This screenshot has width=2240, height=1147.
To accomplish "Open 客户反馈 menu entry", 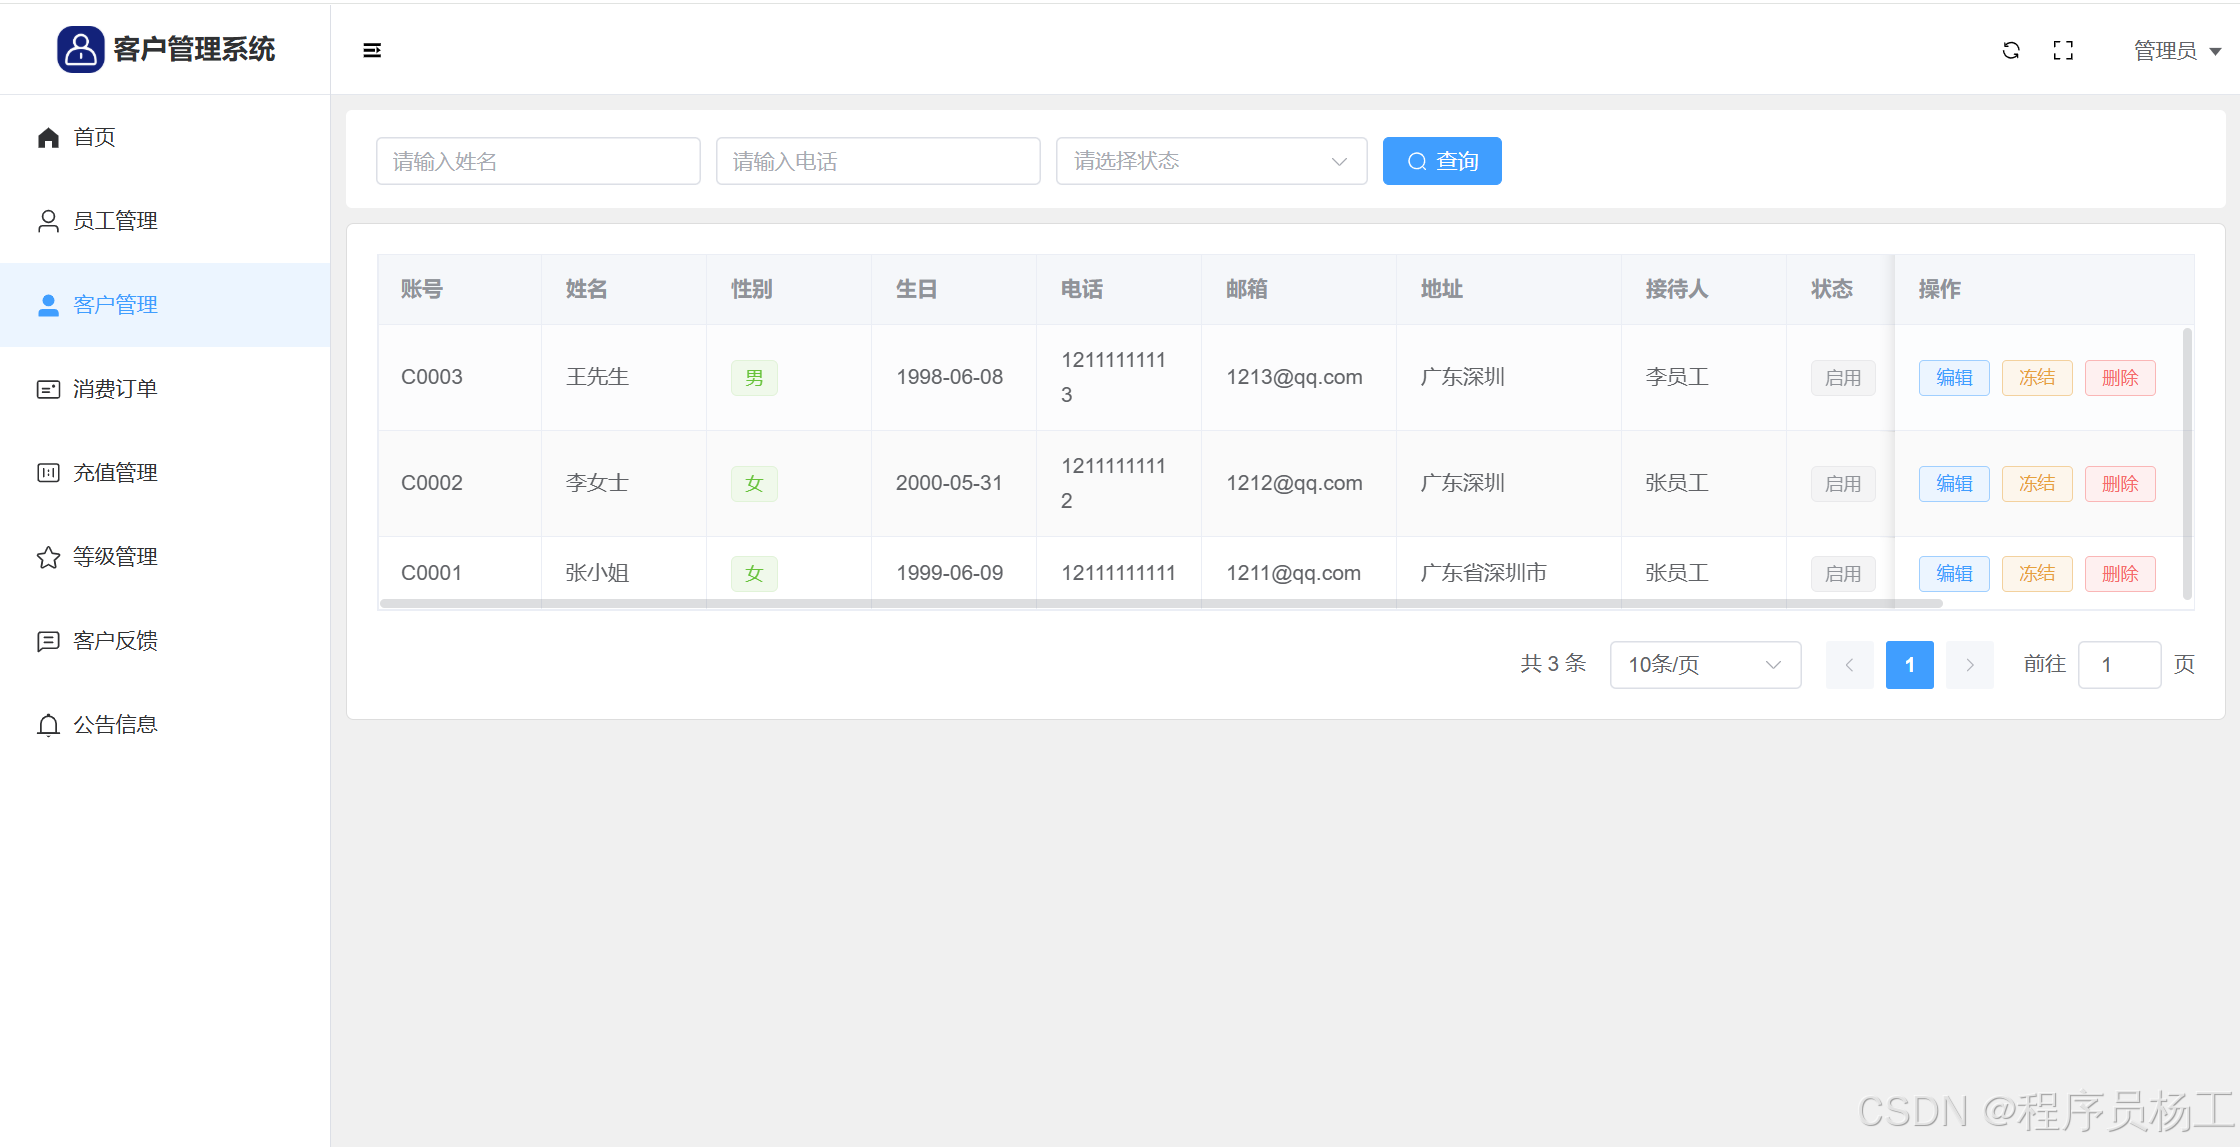I will tap(115, 641).
